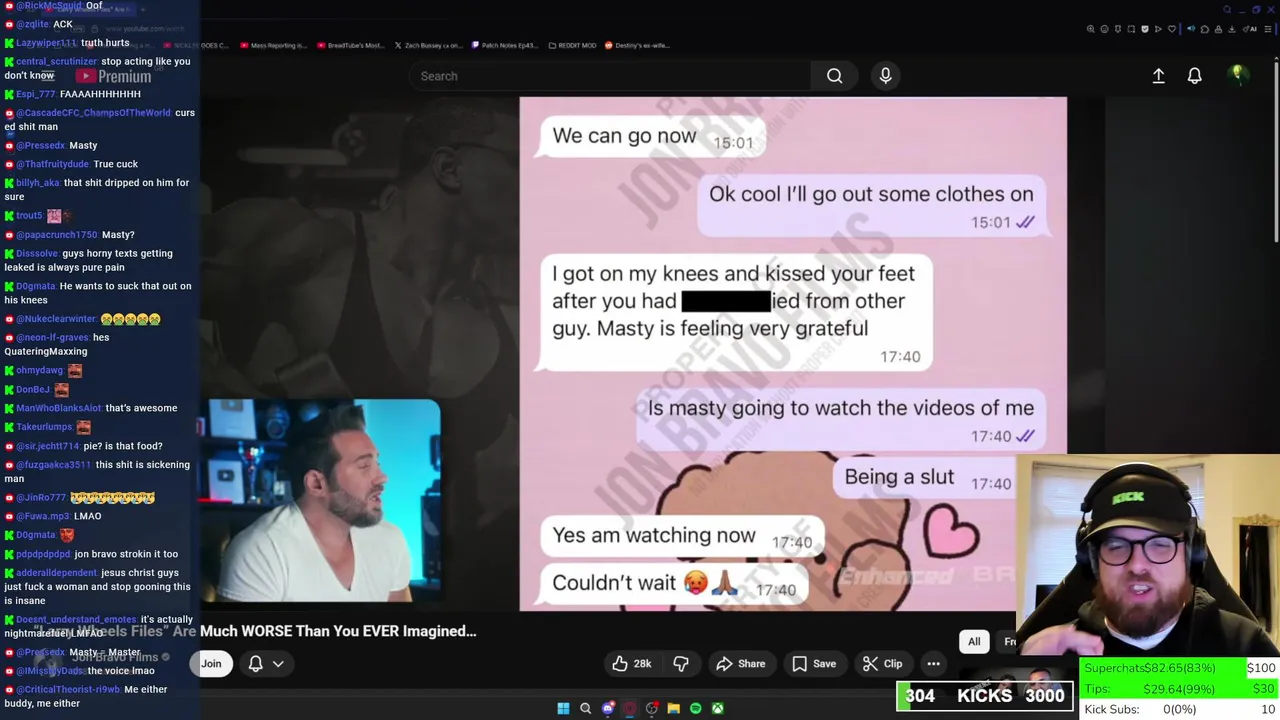The height and width of the screenshot is (720, 1280).
Task: Click the tab search icon in title bar
Action: click(1227, 10)
